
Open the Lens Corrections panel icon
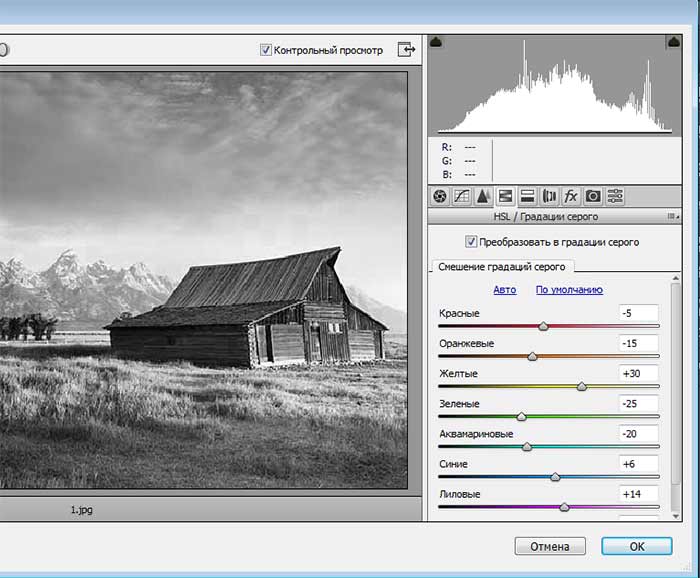(x=549, y=196)
